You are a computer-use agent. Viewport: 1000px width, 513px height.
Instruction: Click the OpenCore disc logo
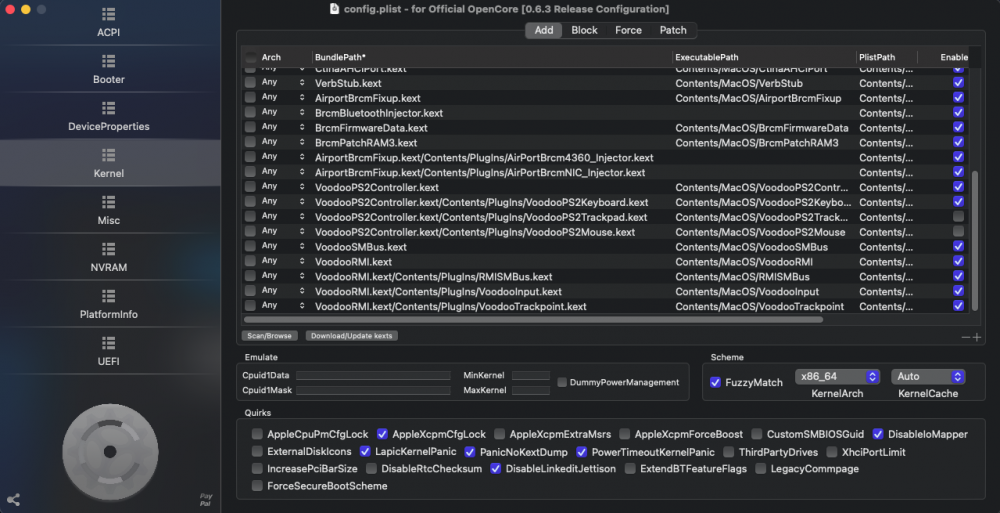(110, 452)
